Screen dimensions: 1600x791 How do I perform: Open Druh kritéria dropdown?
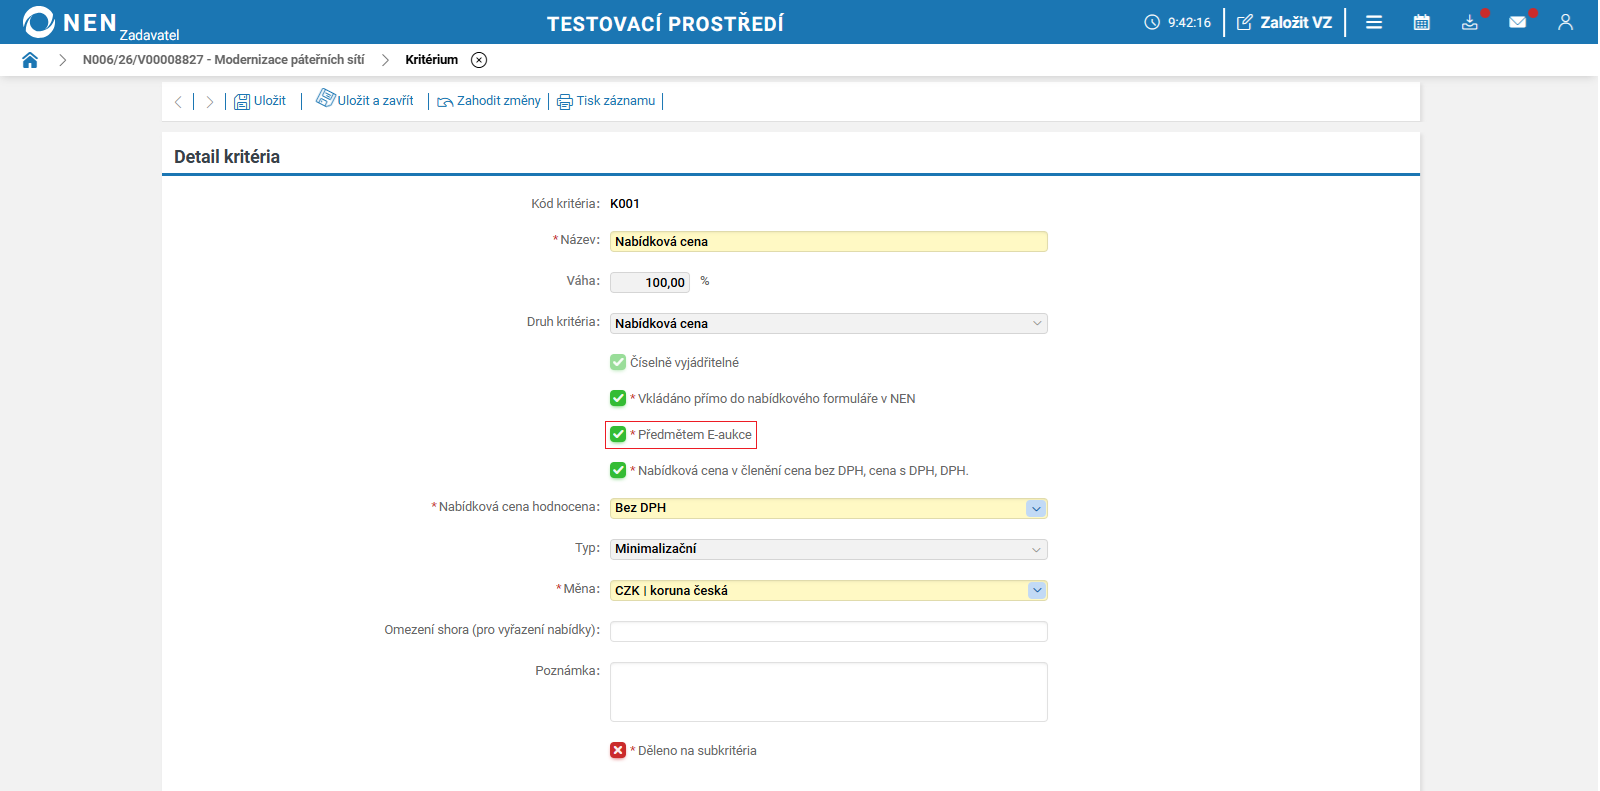[829, 323]
